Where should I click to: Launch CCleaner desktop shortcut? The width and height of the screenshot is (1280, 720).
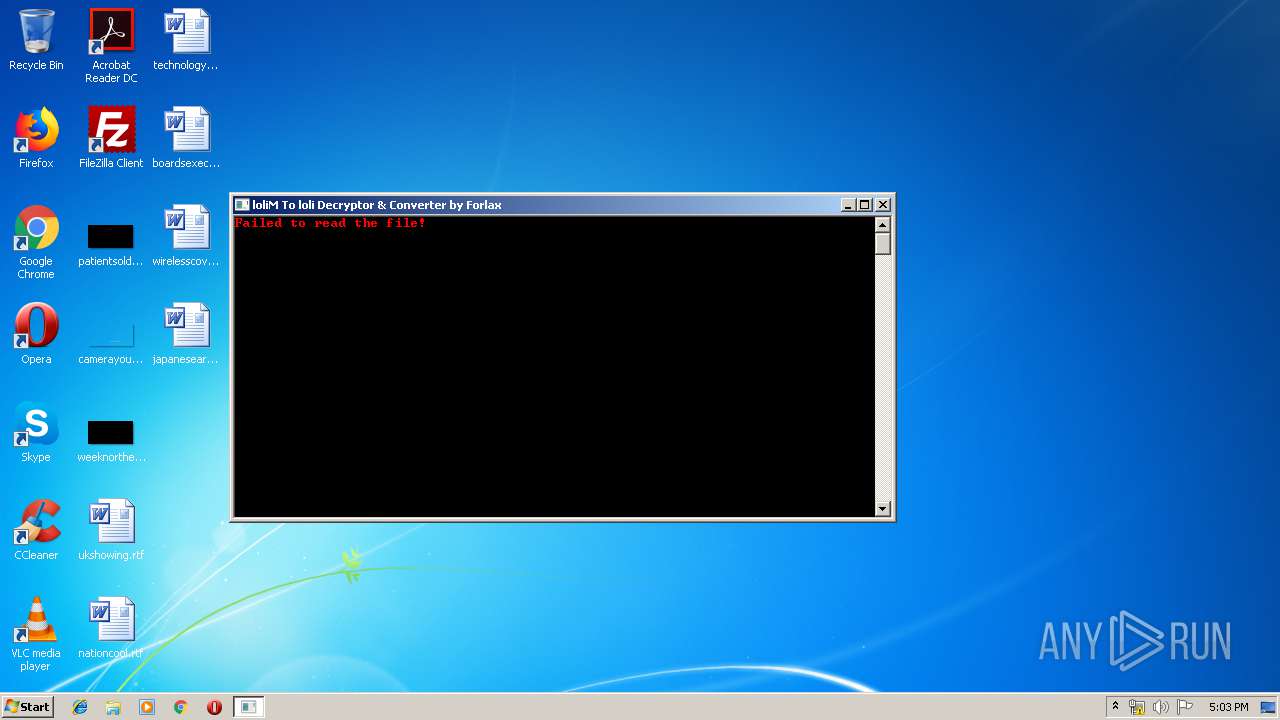[x=36, y=530]
